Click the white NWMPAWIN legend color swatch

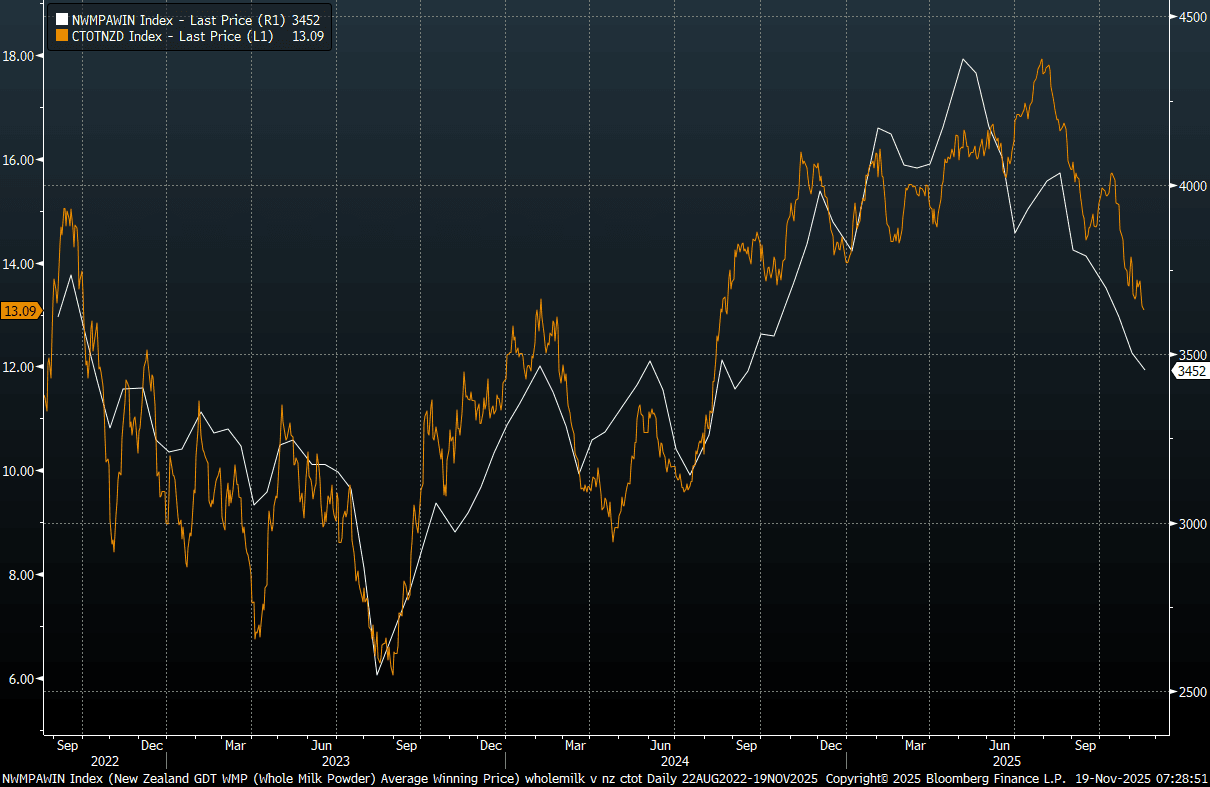point(61,19)
